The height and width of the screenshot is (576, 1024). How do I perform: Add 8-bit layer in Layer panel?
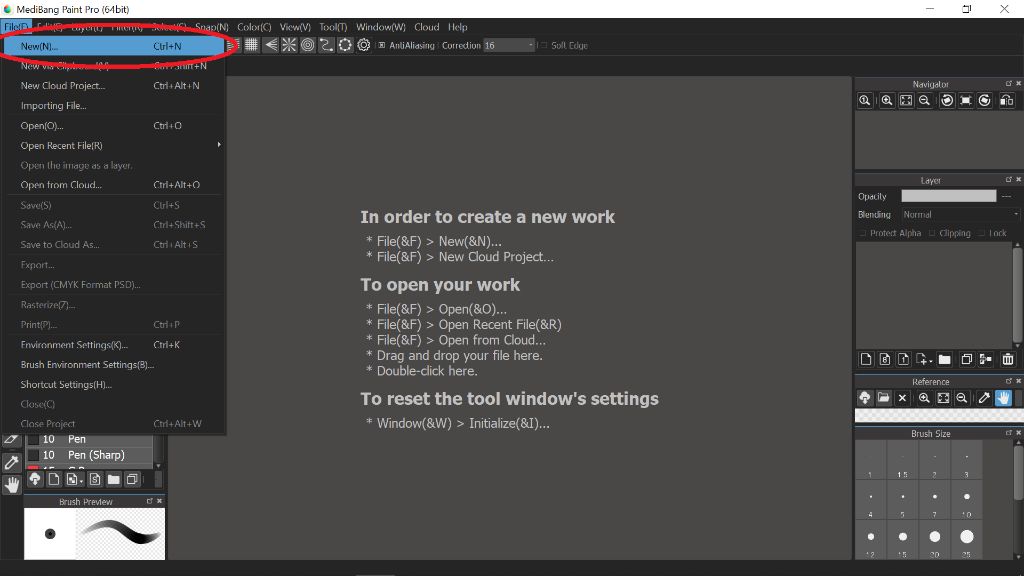885,359
